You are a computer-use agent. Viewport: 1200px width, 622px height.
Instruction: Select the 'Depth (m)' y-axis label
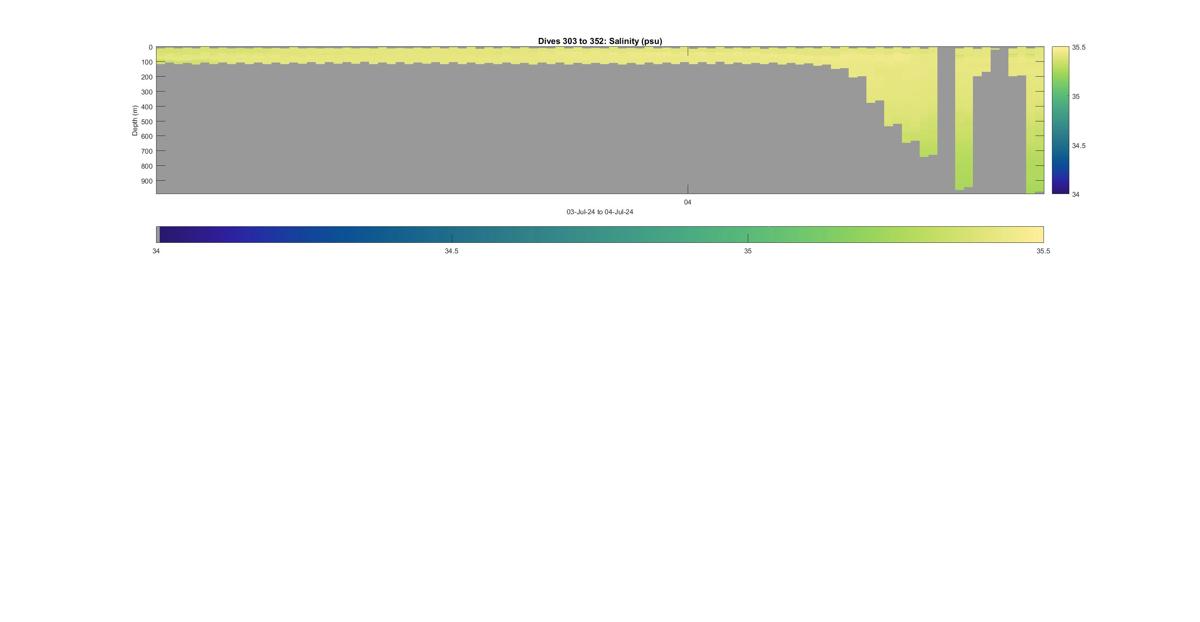coord(134,121)
